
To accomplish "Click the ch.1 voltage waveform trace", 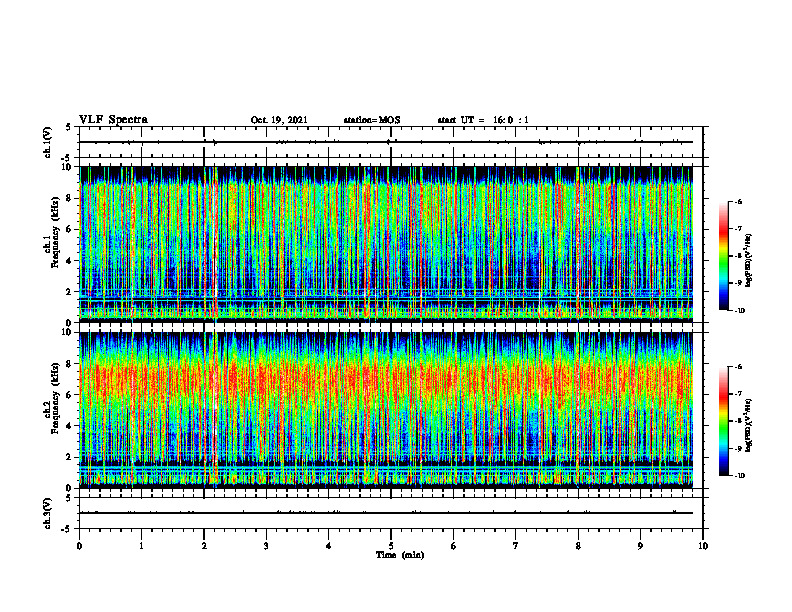I will pyautogui.click(x=386, y=142).
